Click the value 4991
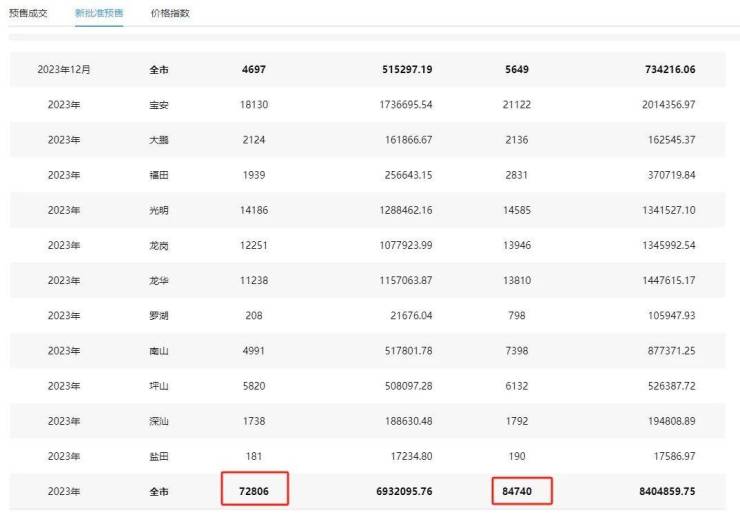 click(254, 351)
